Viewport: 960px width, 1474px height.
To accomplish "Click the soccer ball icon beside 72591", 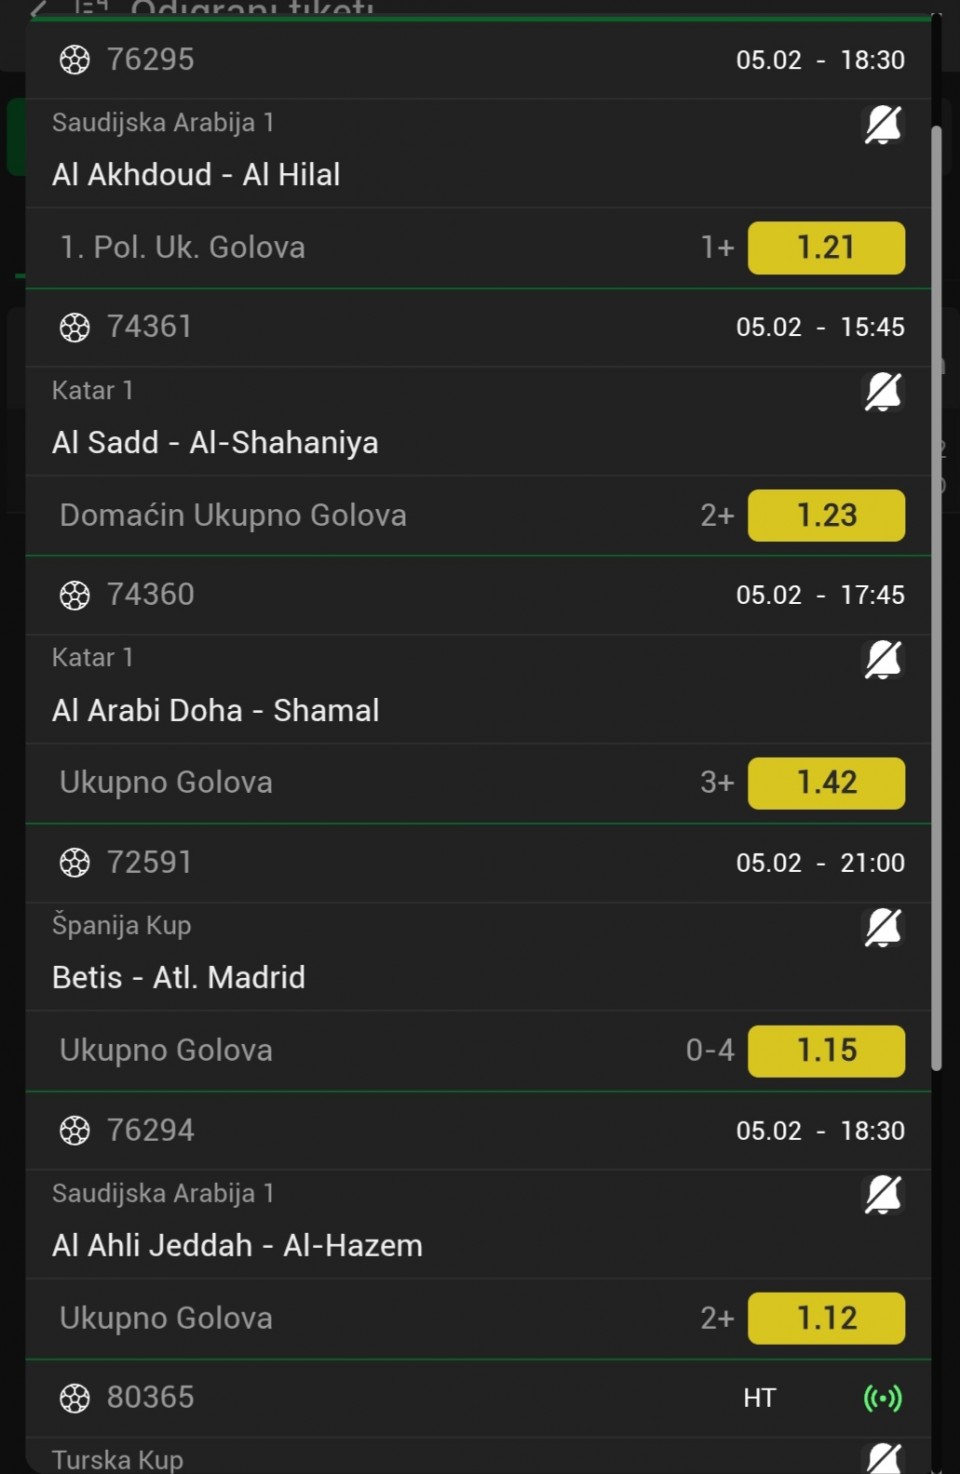I will tap(75, 863).
